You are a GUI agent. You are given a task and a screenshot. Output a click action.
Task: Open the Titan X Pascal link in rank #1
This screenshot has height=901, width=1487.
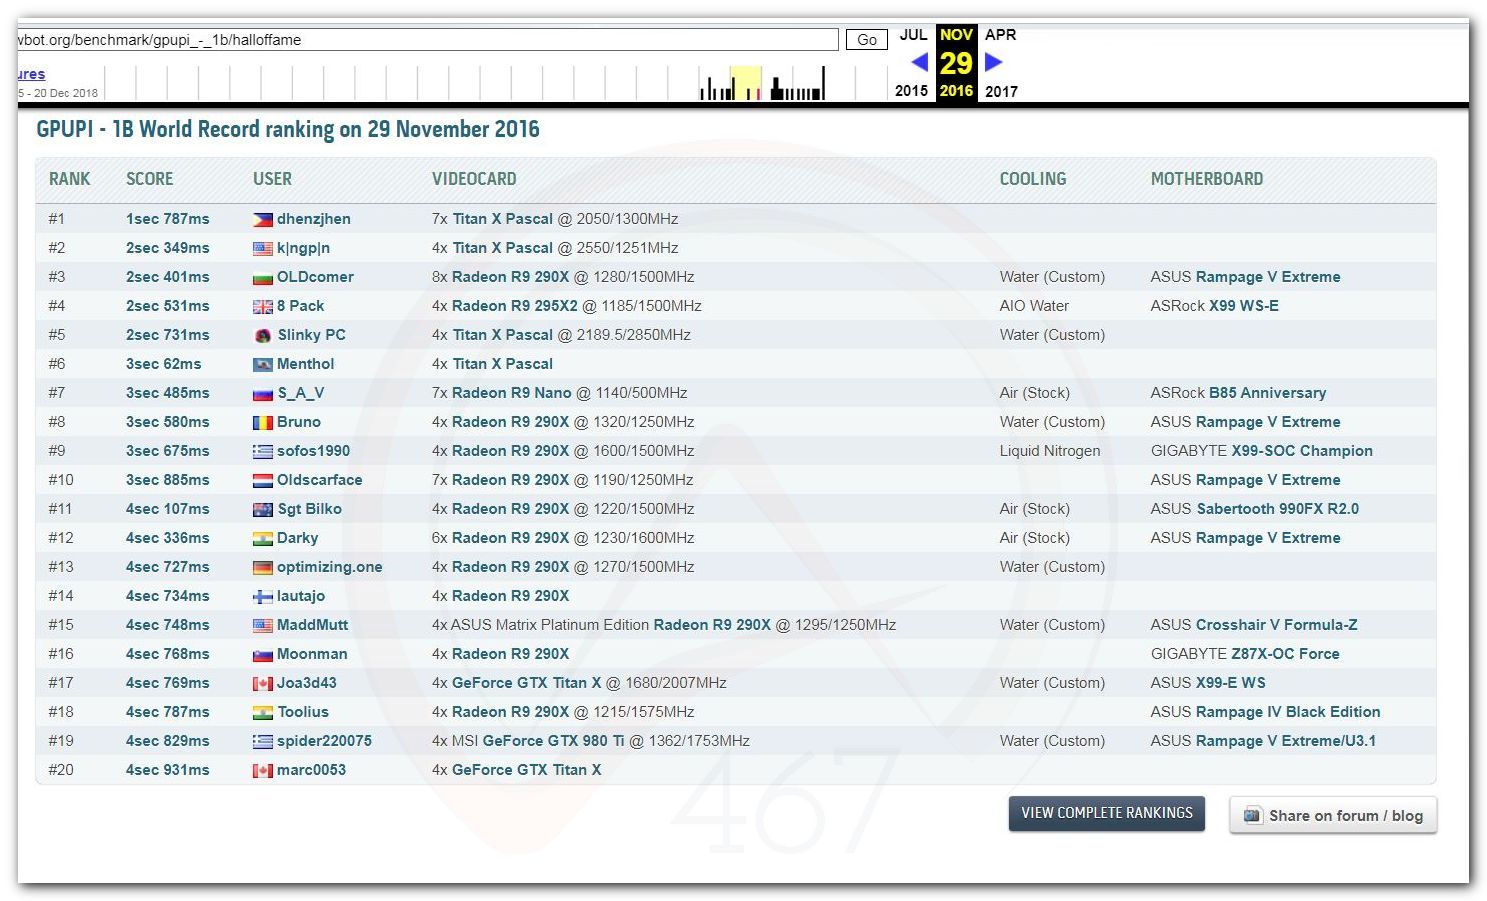(x=502, y=219)
